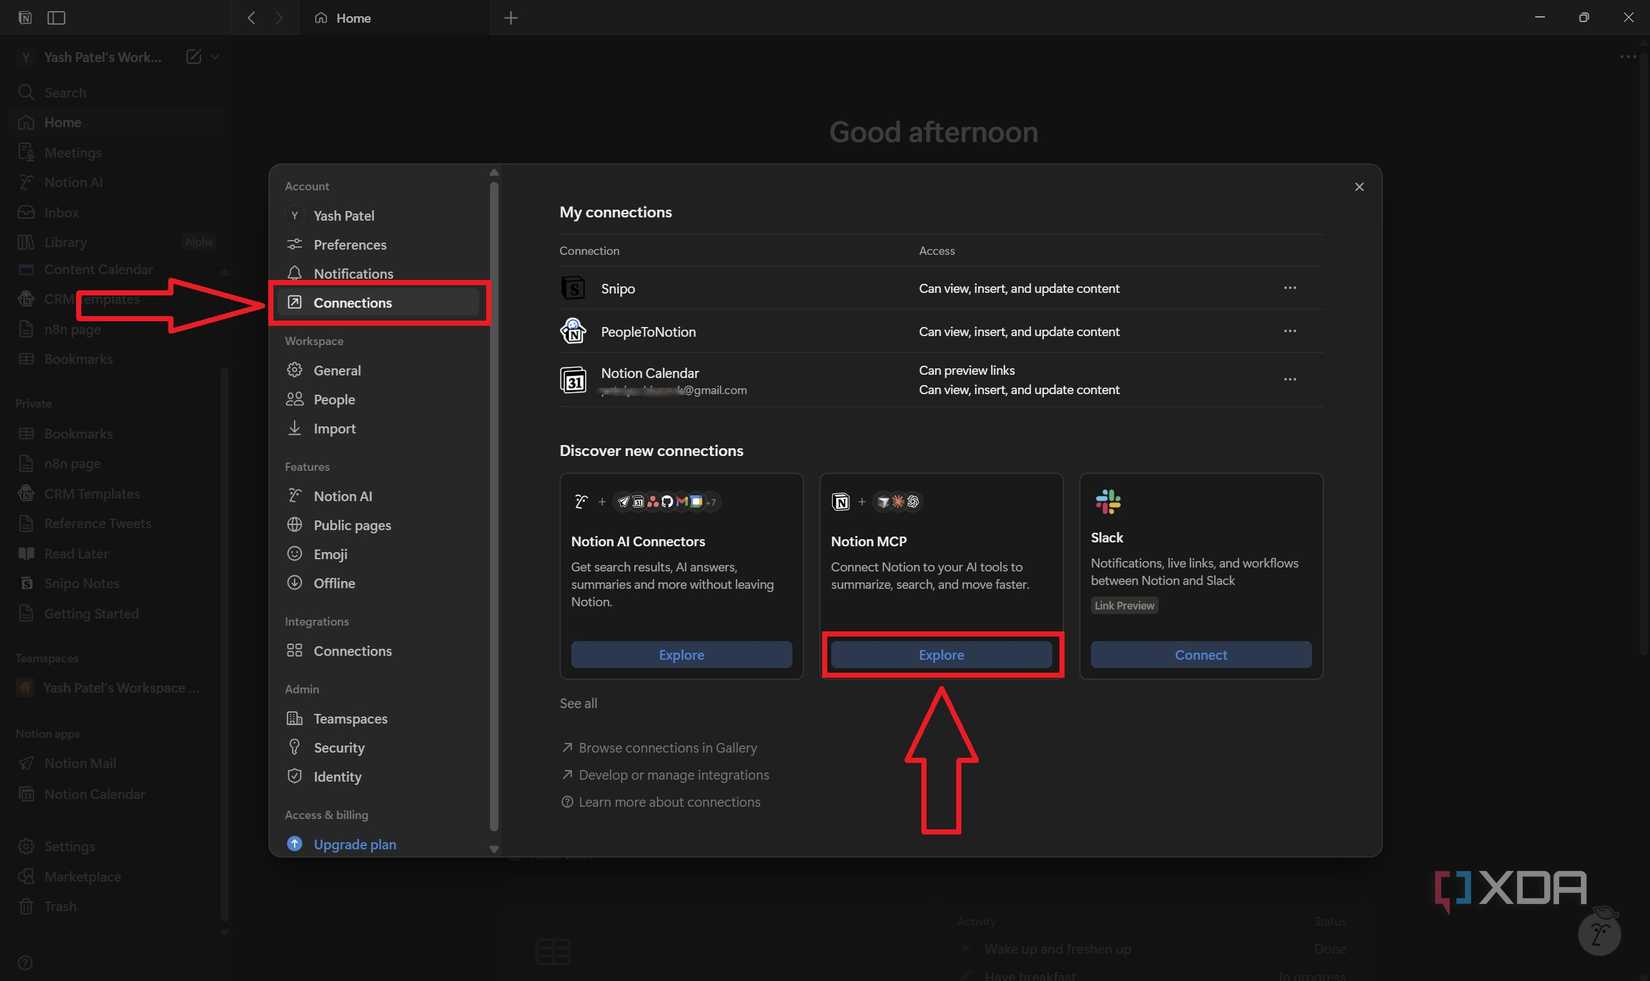Viewport: 1650px width, 981px height.
Task: Click the Notion AI floating assistant icon
Action: 1598,934
